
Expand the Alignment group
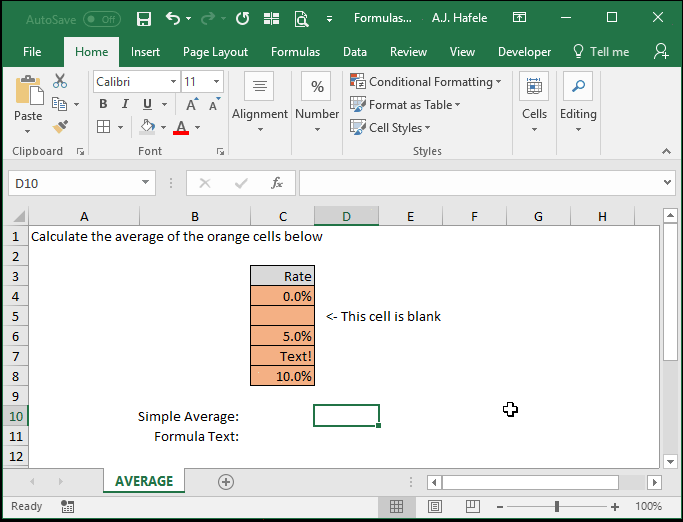coord(260,102)
